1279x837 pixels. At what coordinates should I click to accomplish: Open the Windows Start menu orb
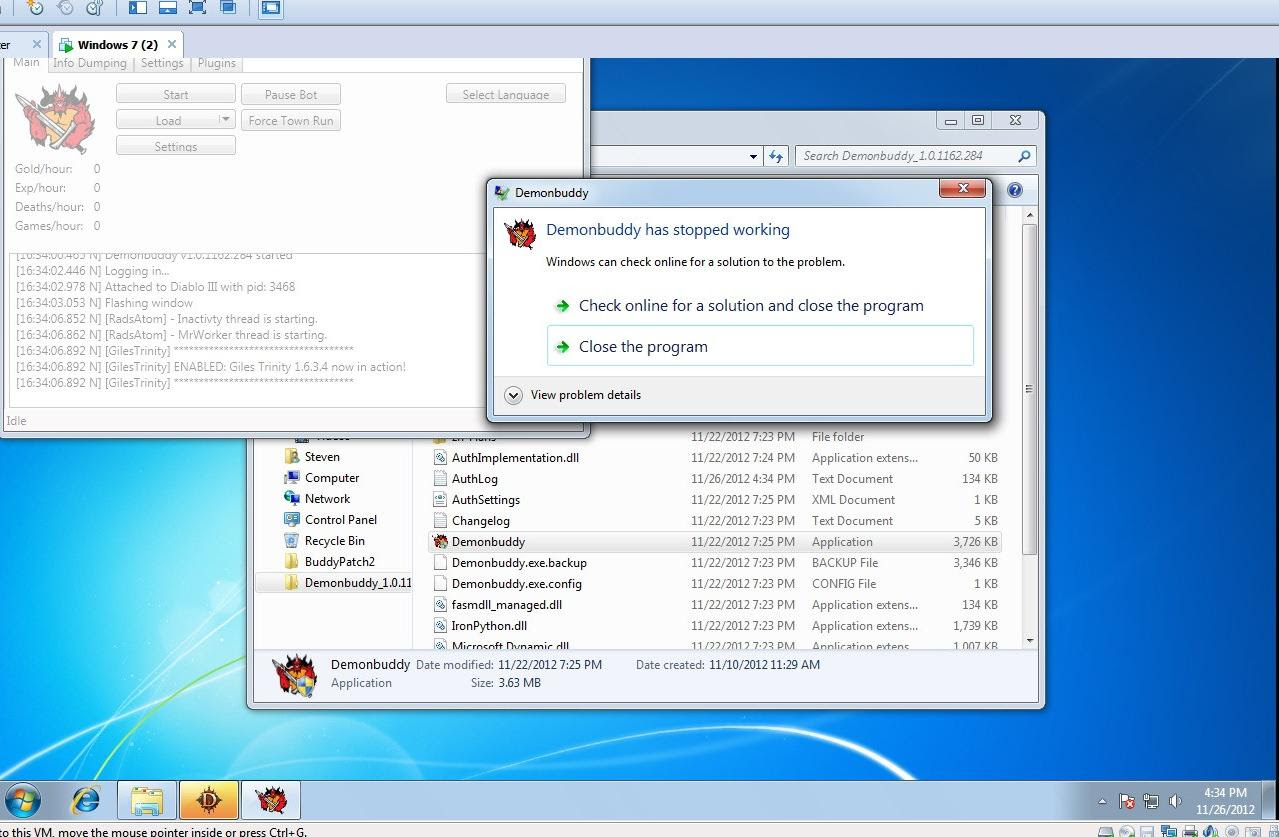coord(23,801)
